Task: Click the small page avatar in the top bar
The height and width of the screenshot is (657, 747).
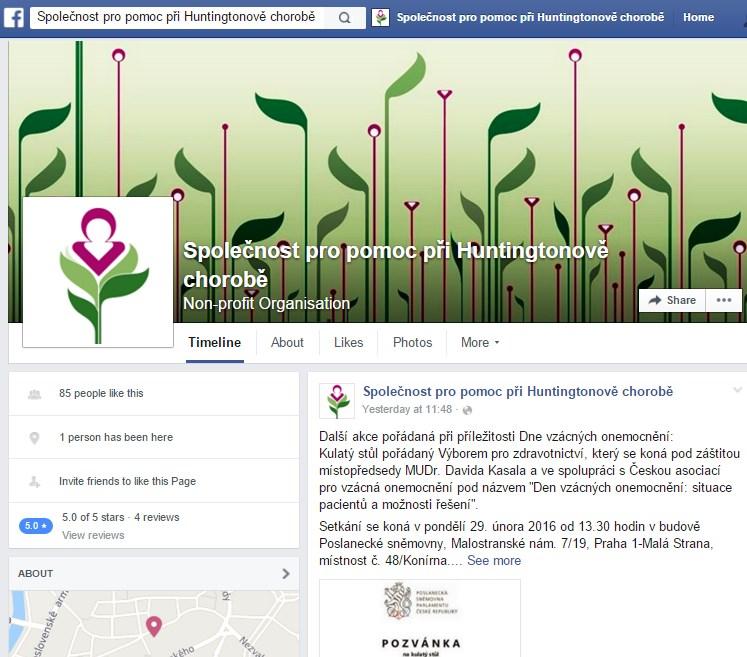Action: pyautogui.click(x=380, y=18)
